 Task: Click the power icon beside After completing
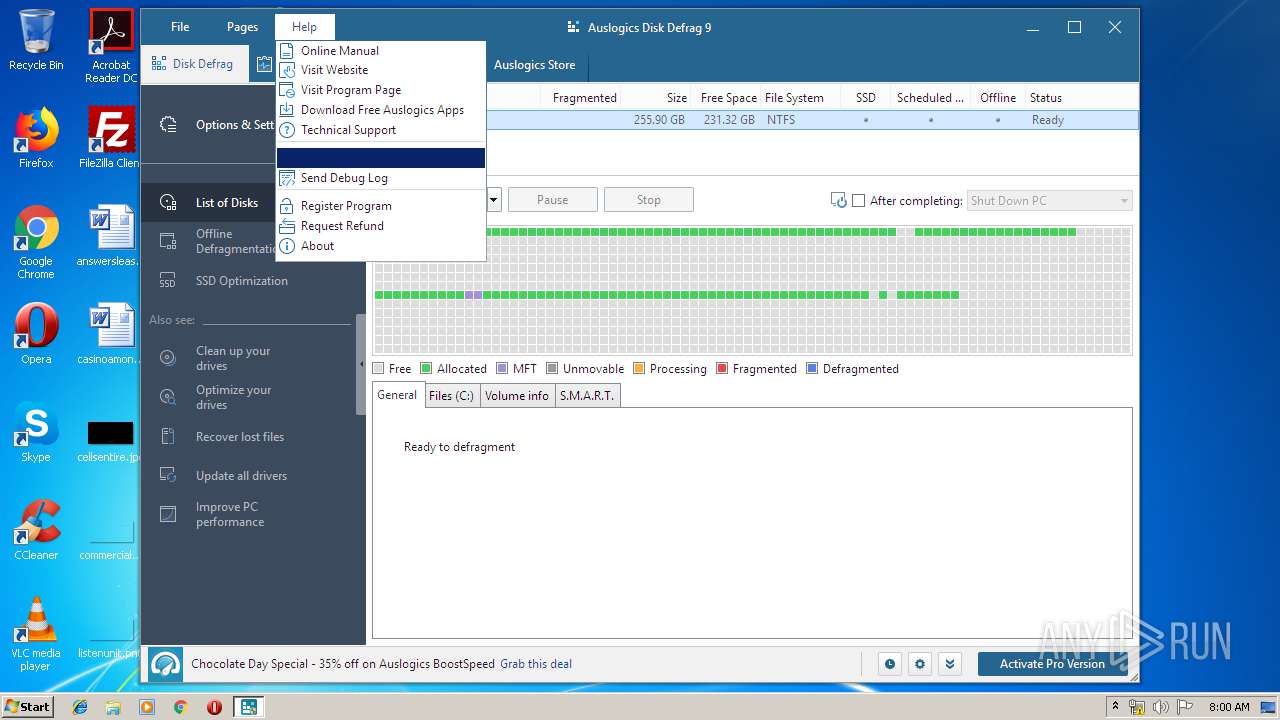(839, 200)
